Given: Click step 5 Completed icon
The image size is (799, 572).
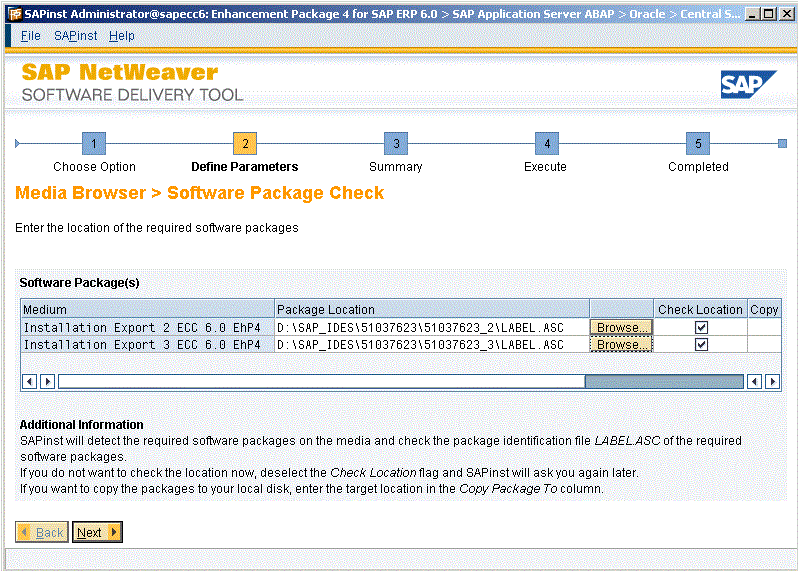Looking at the screenshot, I should coord(698,143).
